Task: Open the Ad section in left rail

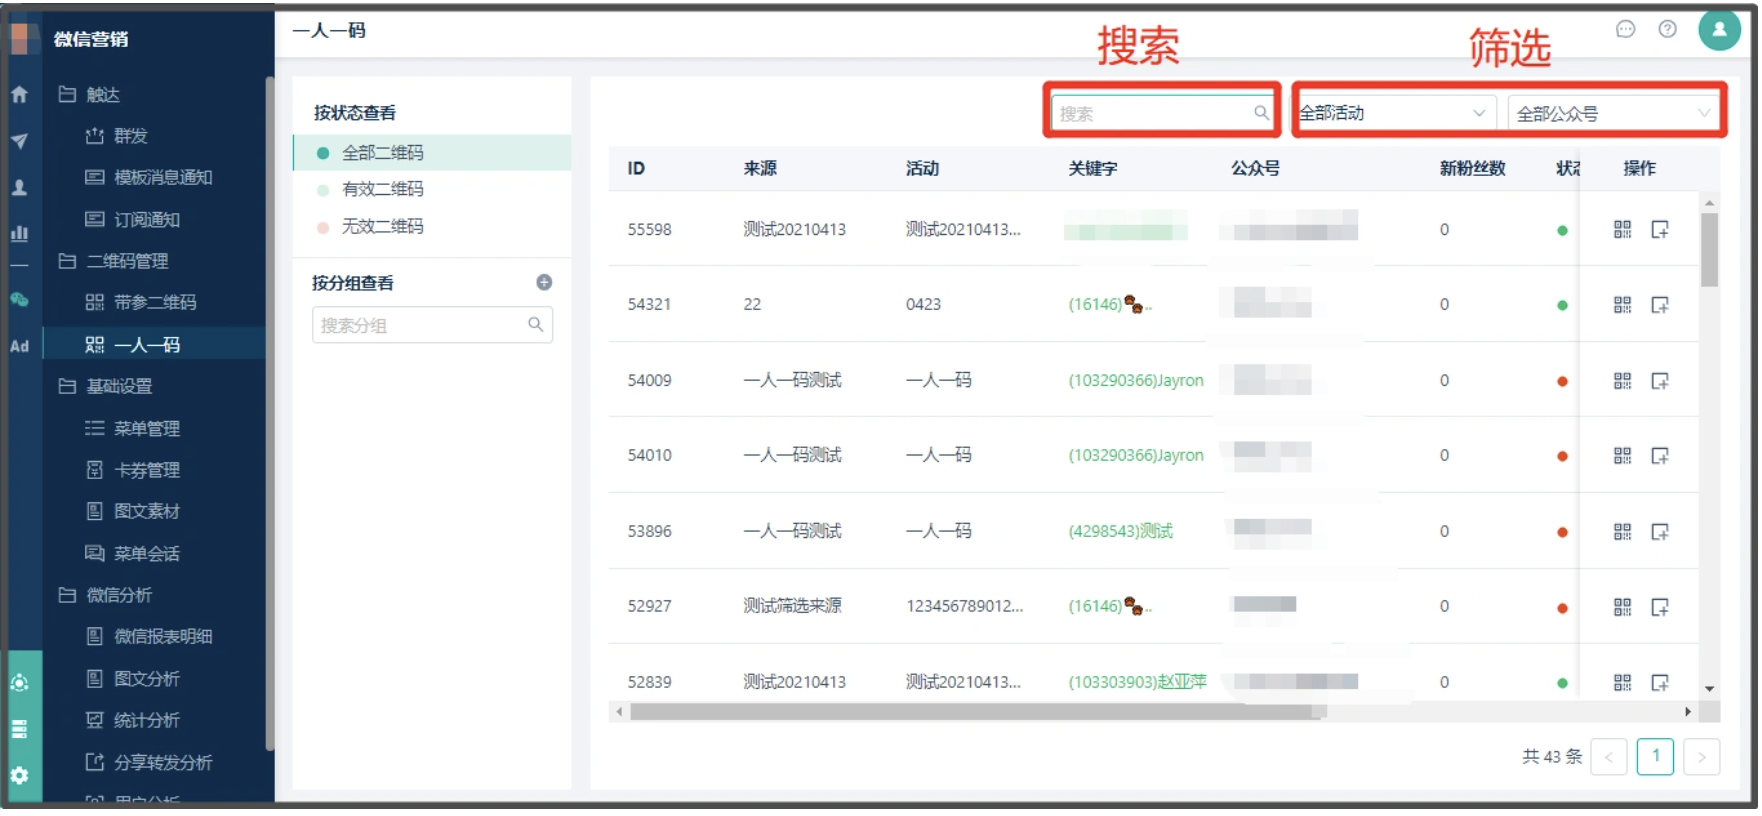Action: coord(19,346)
